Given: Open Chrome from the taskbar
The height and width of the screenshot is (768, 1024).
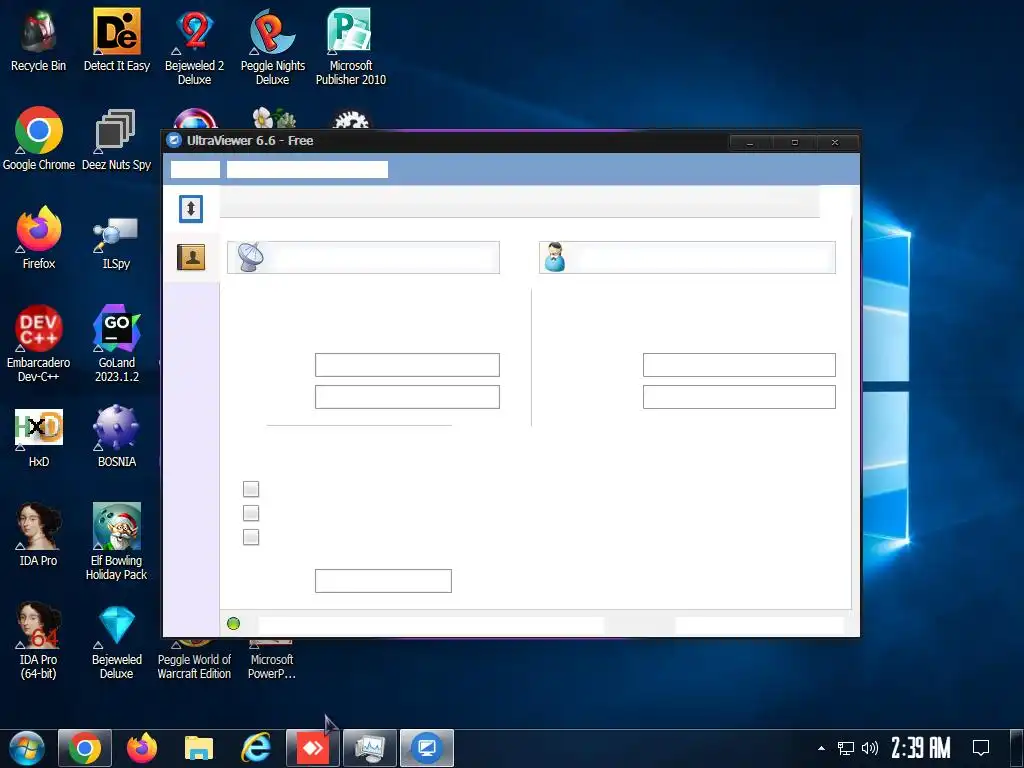Looking at the screenshot, I should click(85, 748).
